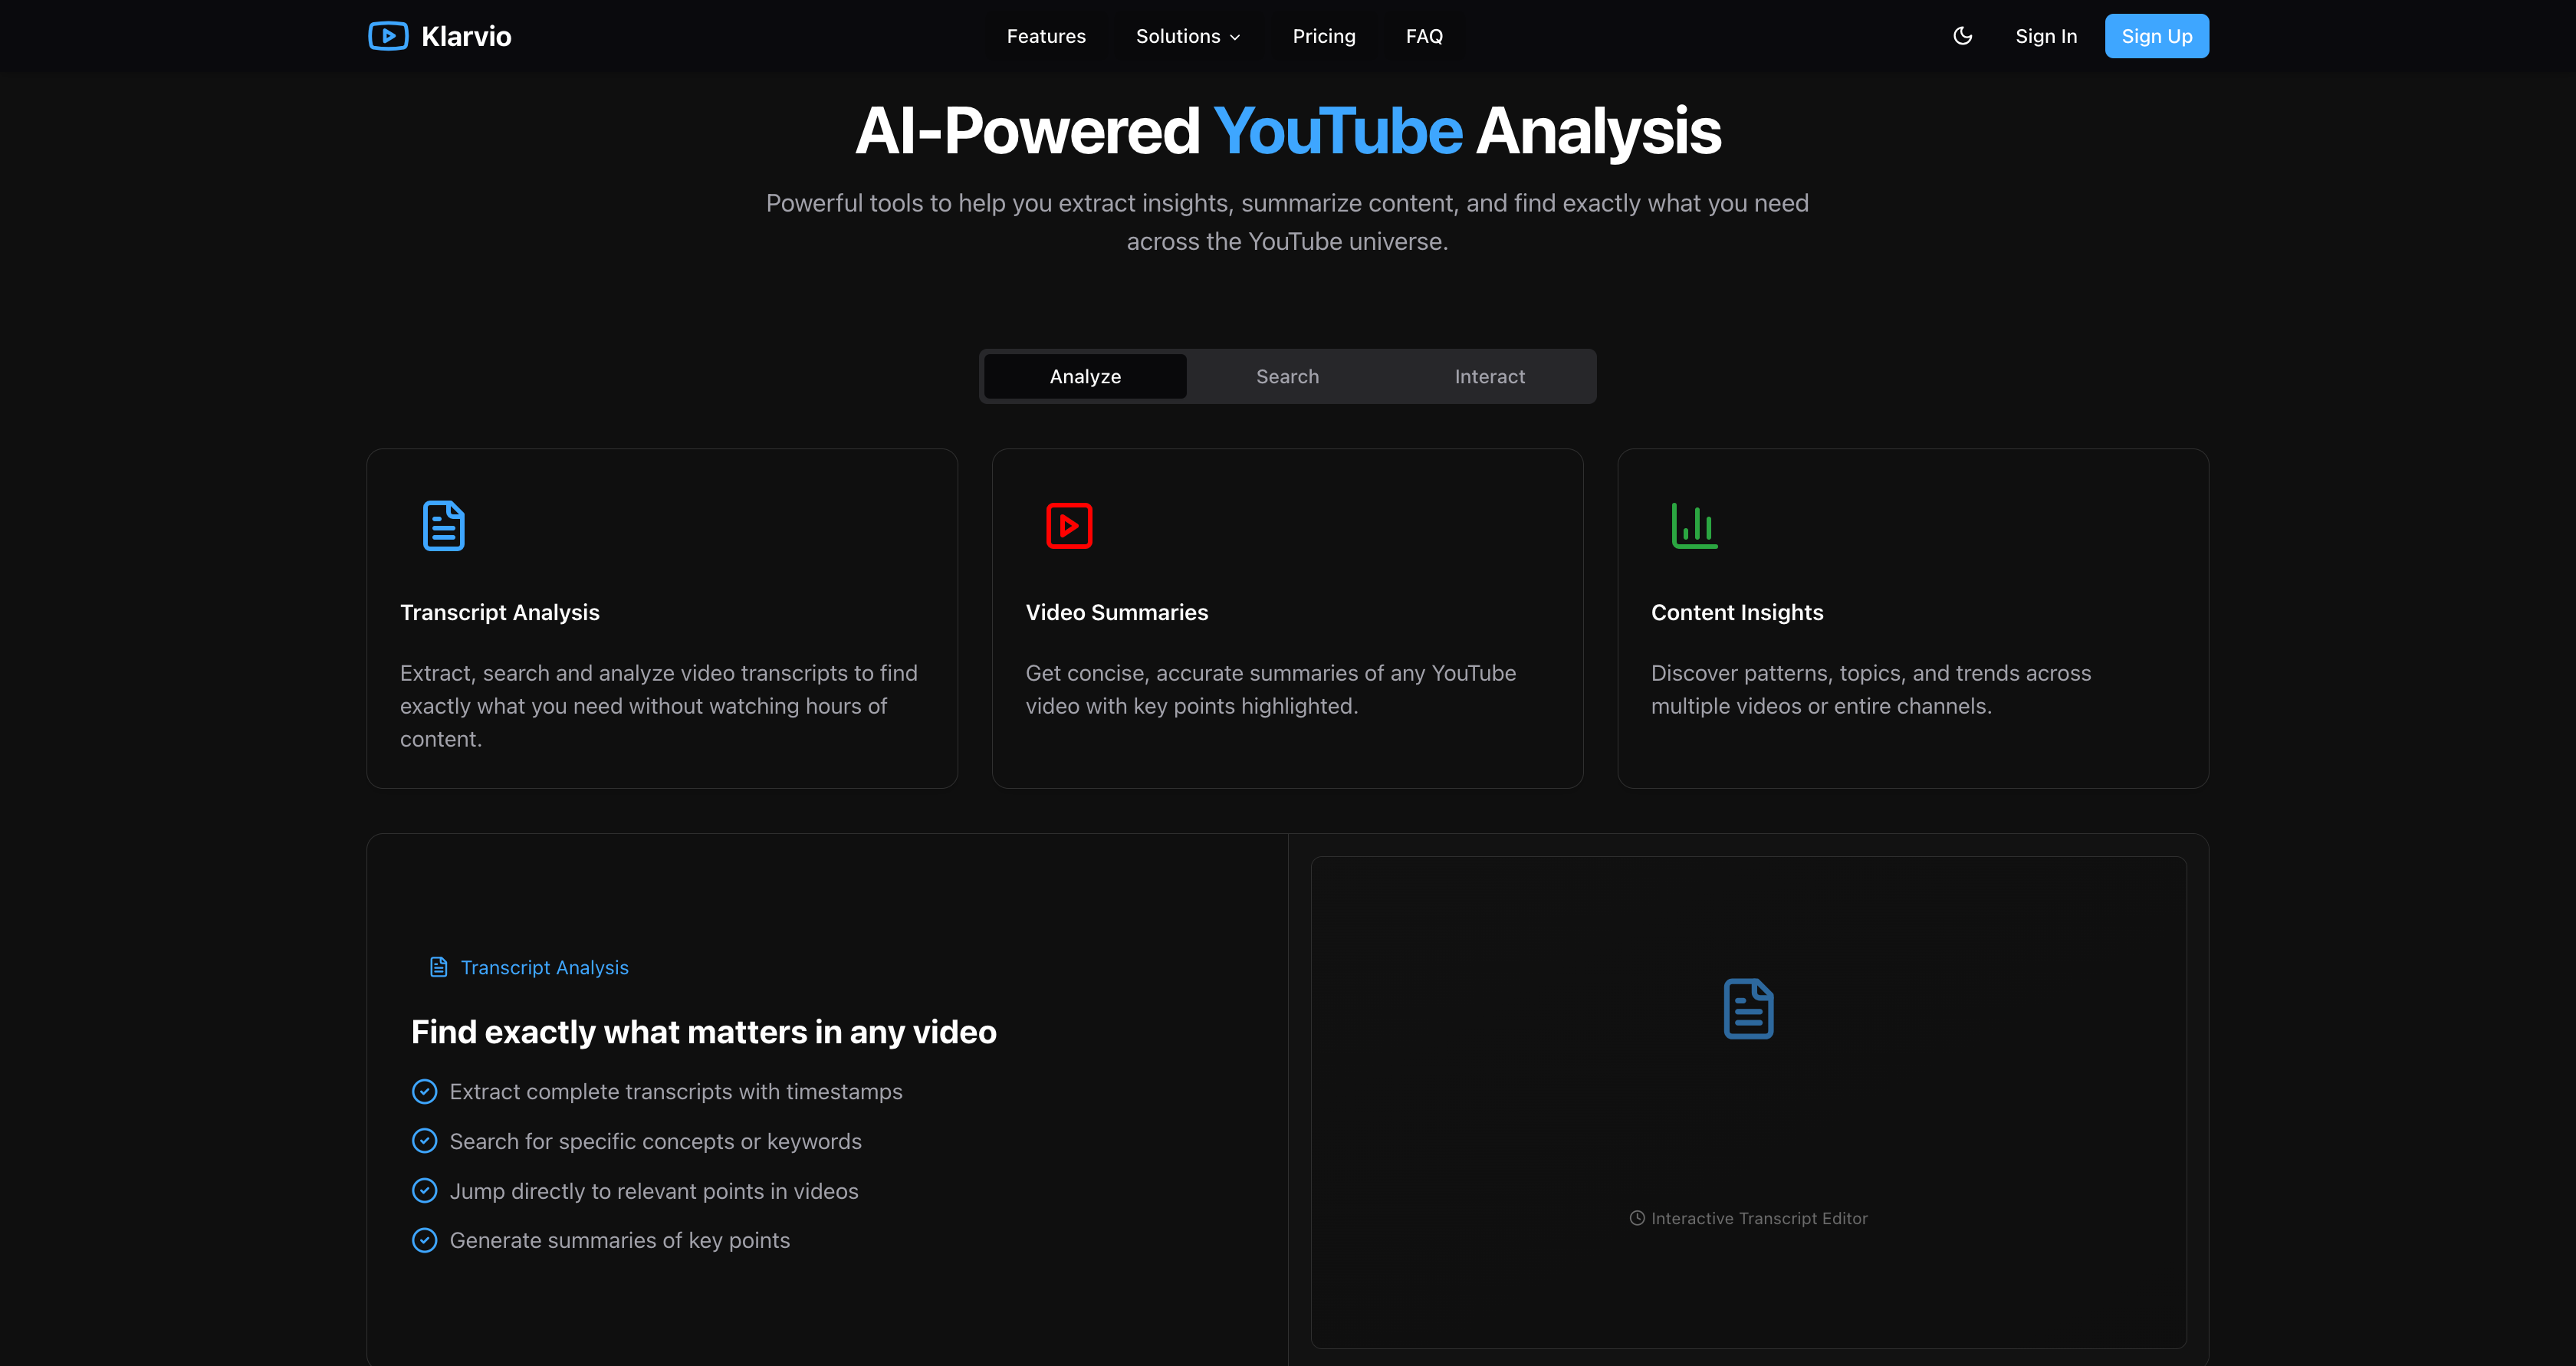The image size is (2576, 1366).
Task: Switch to the Interact tab
Action: pyautogui.click(x=1489, y=377)
